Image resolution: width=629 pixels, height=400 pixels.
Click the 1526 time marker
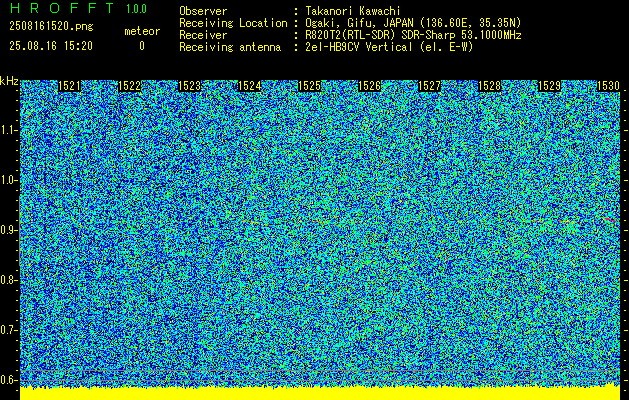(x=369, y=86)
